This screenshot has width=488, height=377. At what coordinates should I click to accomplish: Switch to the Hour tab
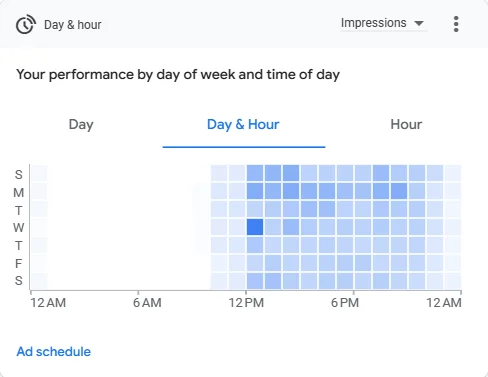click(x=406, y=124)
